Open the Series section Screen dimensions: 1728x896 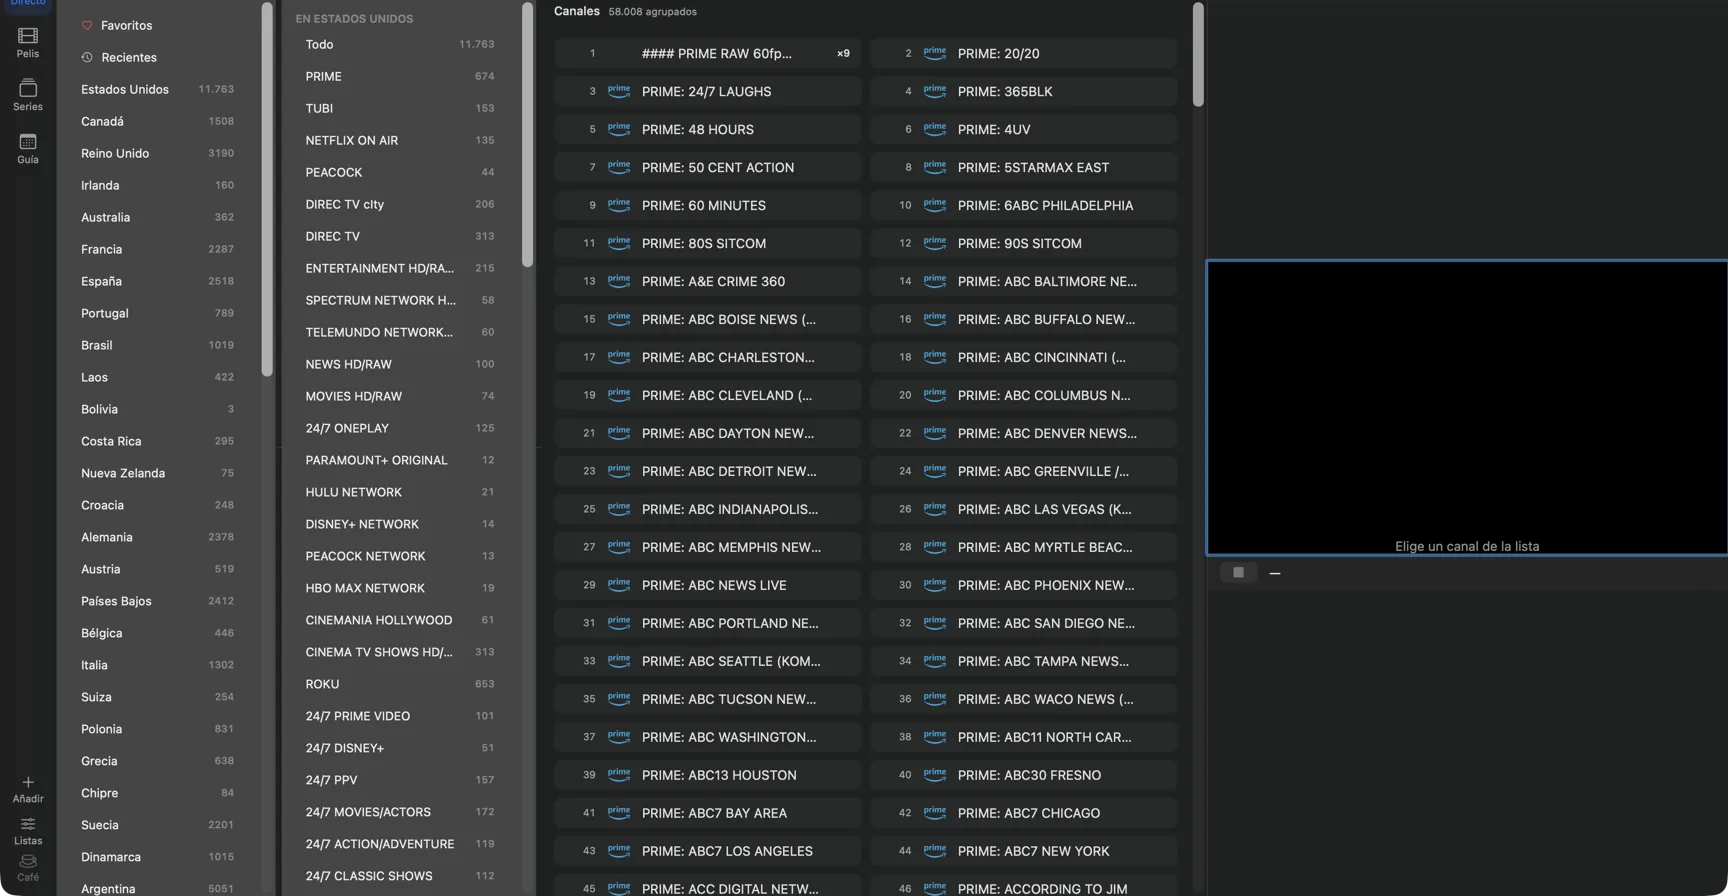pos(28,94)
